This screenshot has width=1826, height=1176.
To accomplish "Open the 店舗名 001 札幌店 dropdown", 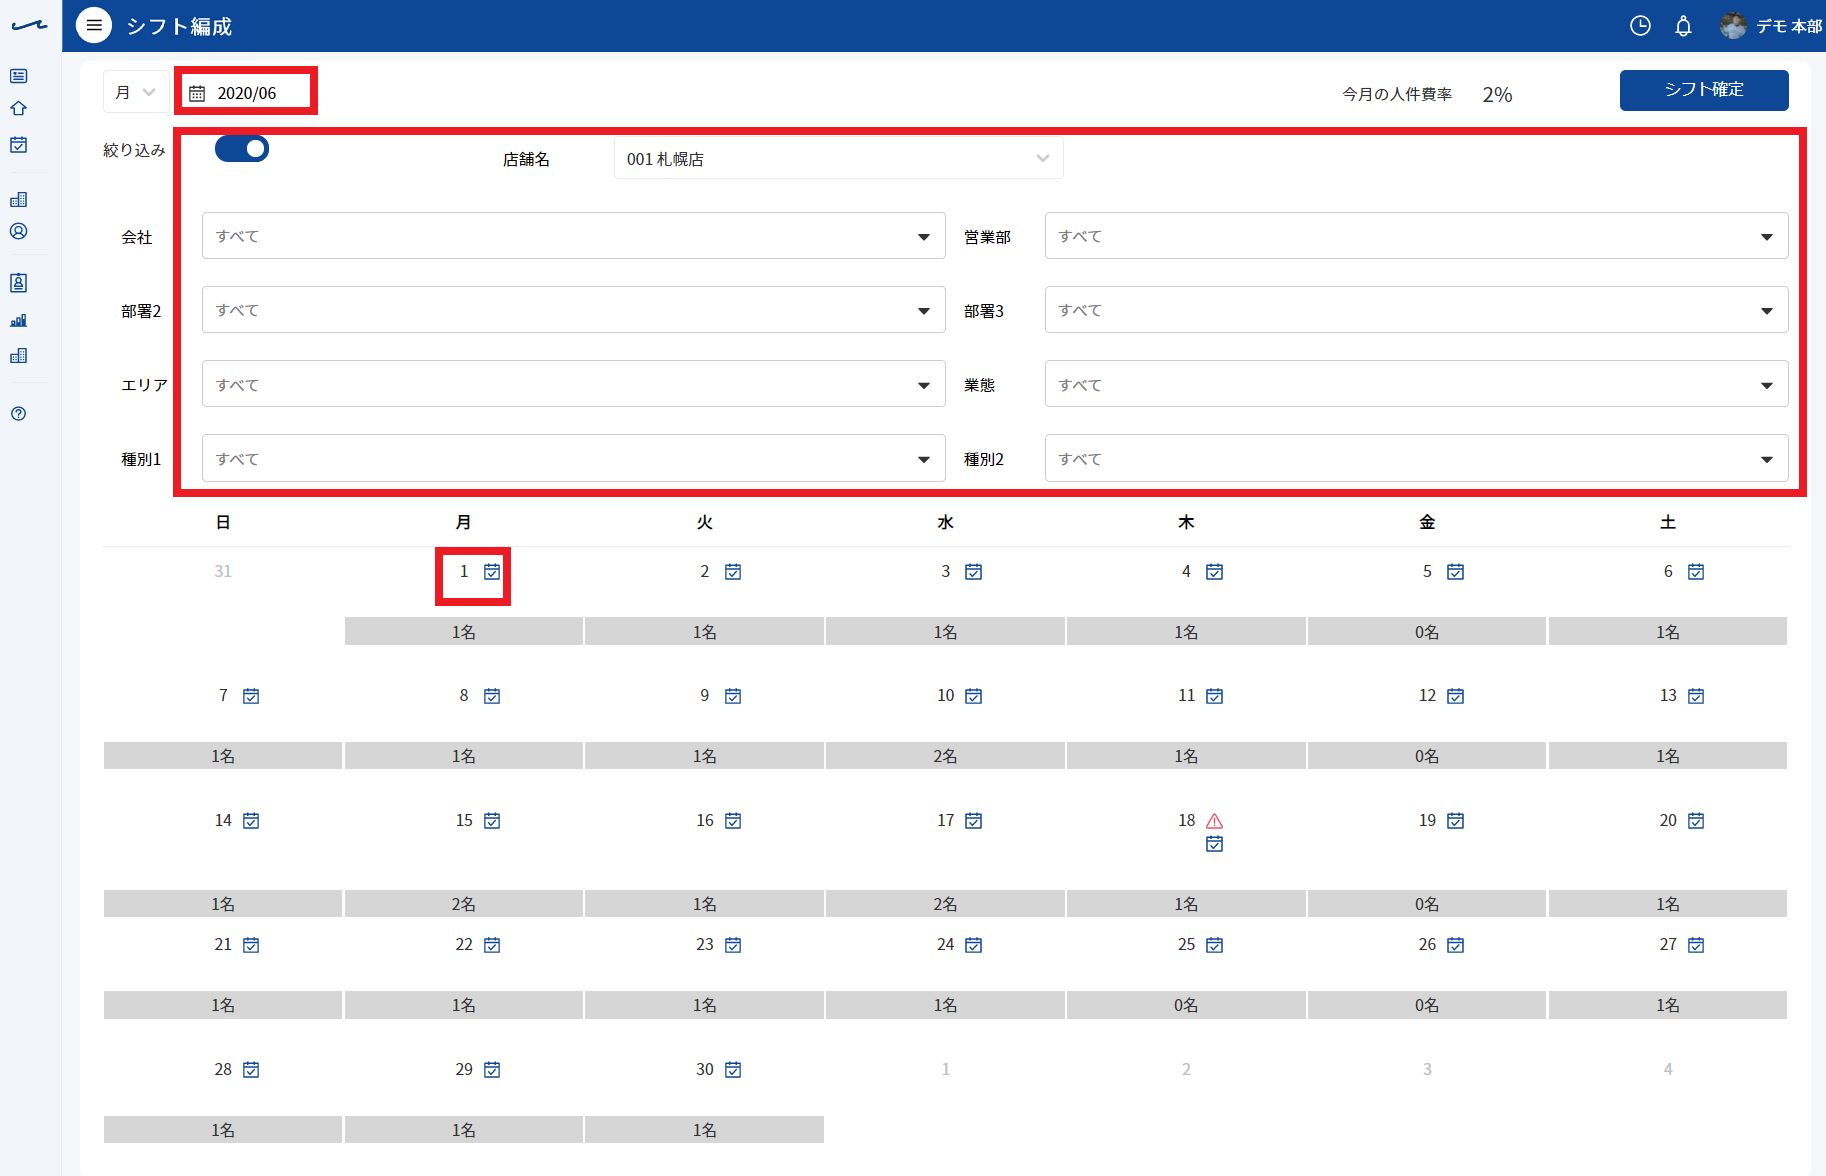I will pyautogui.click(x=838, y=159).
